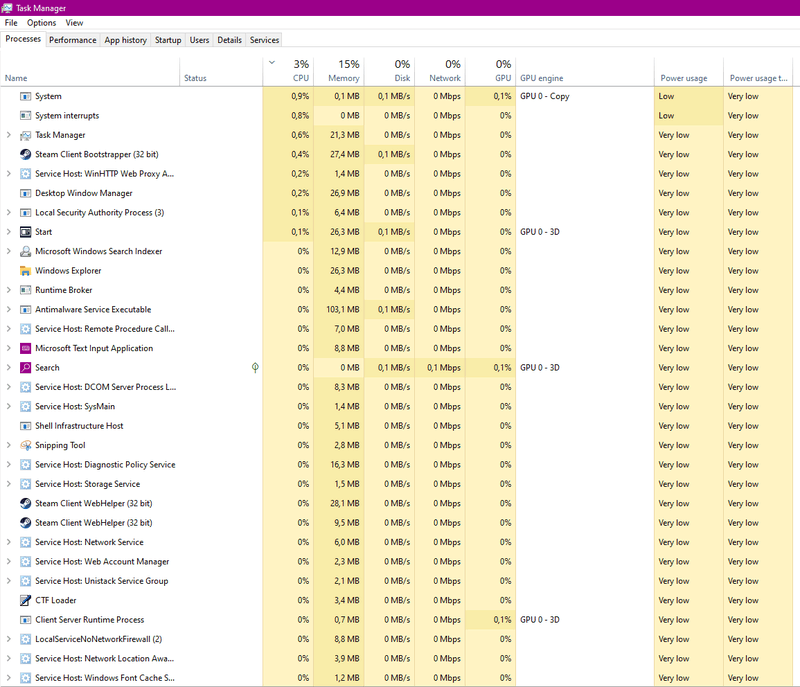Click the CTF Loader pen icon
This screenshot has height=687, width=800.
26,600
